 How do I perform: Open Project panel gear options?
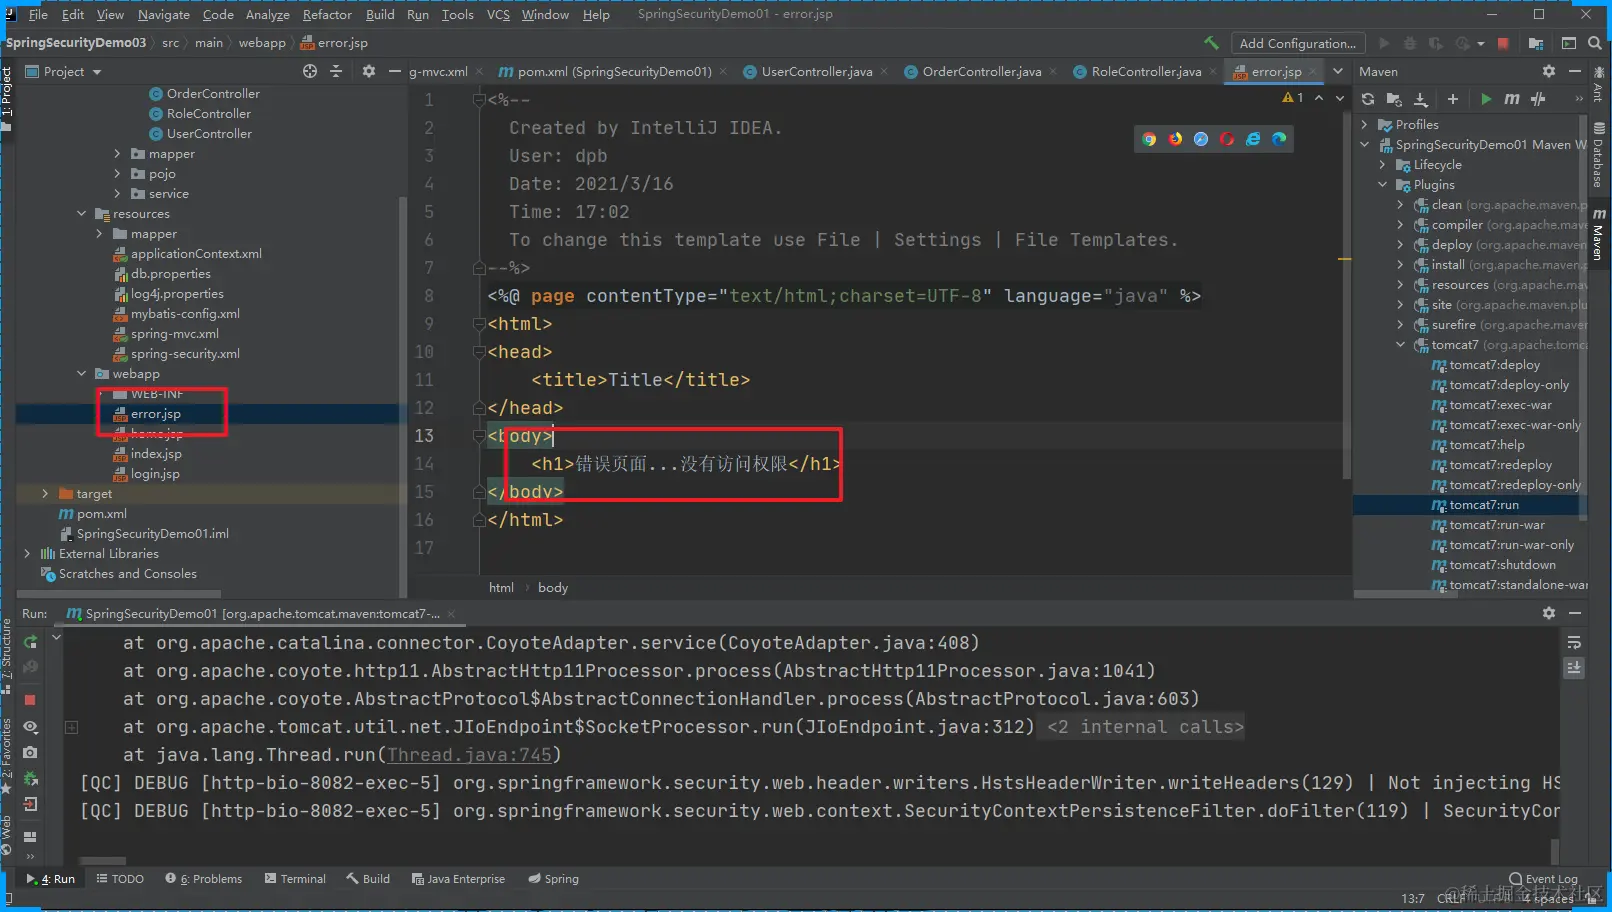coord(369,71)
